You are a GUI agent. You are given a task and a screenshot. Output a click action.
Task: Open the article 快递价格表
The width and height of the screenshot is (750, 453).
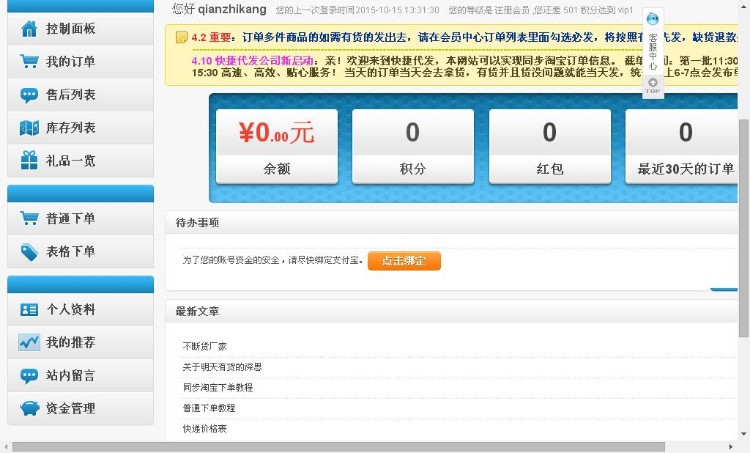click(x=204, y=429)
